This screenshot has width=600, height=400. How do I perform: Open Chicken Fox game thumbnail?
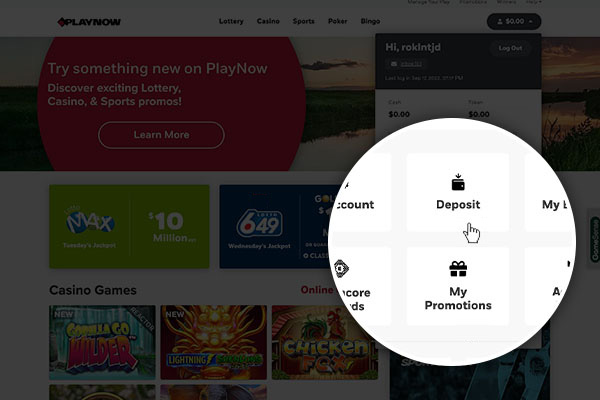coord(325,342)
